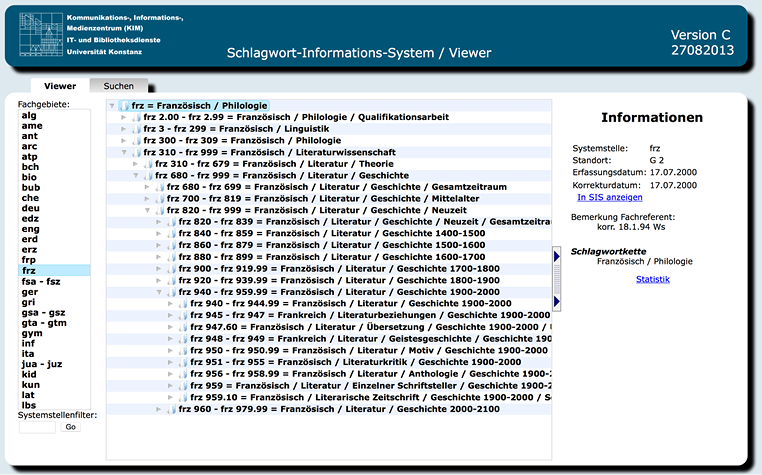The width and height of the screenshot is (762, 475).
Task: Click document icon beside frz 960 - frz 979.99
Action: 171,409
